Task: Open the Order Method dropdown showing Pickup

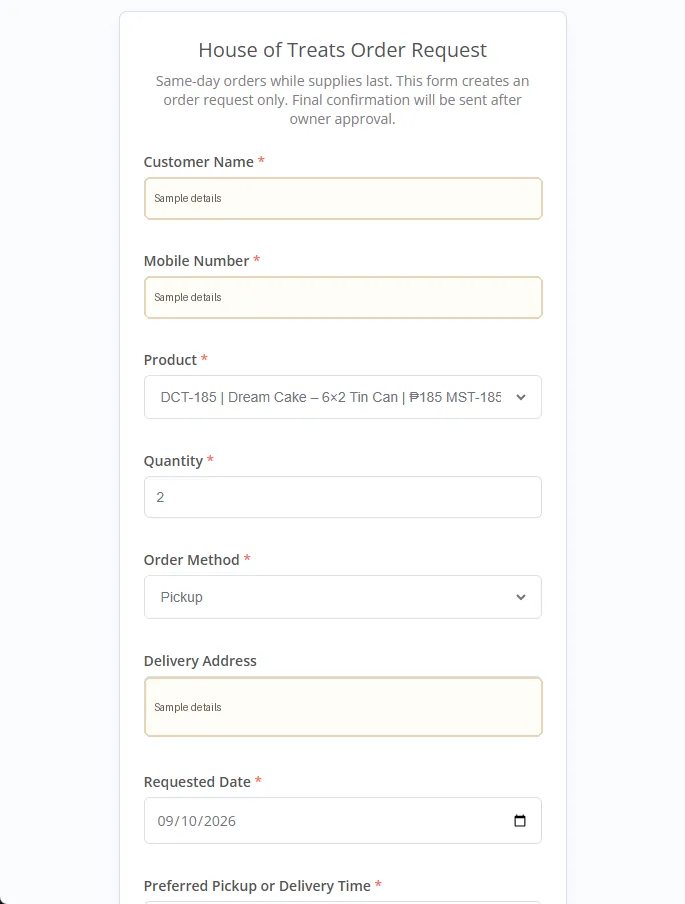Action: (343, 597)
